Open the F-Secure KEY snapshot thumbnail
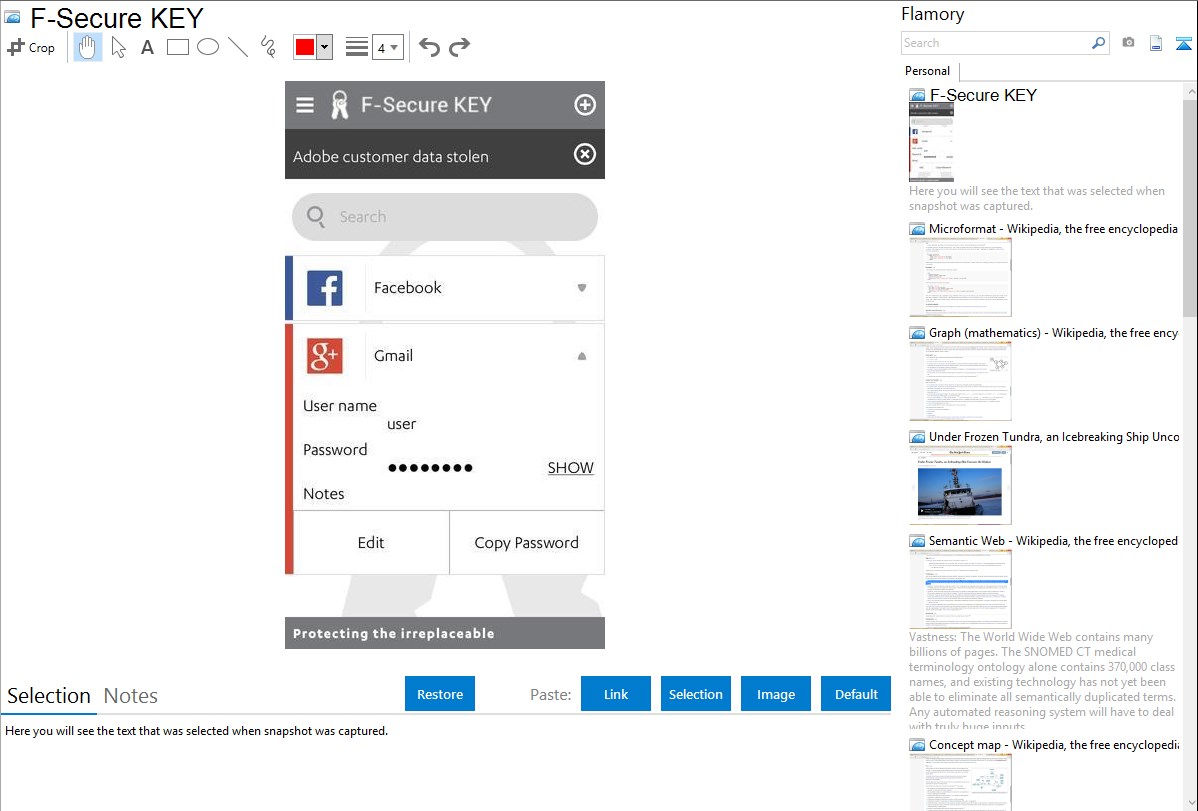Viewport: 1198px width, 811px height. 931,142
